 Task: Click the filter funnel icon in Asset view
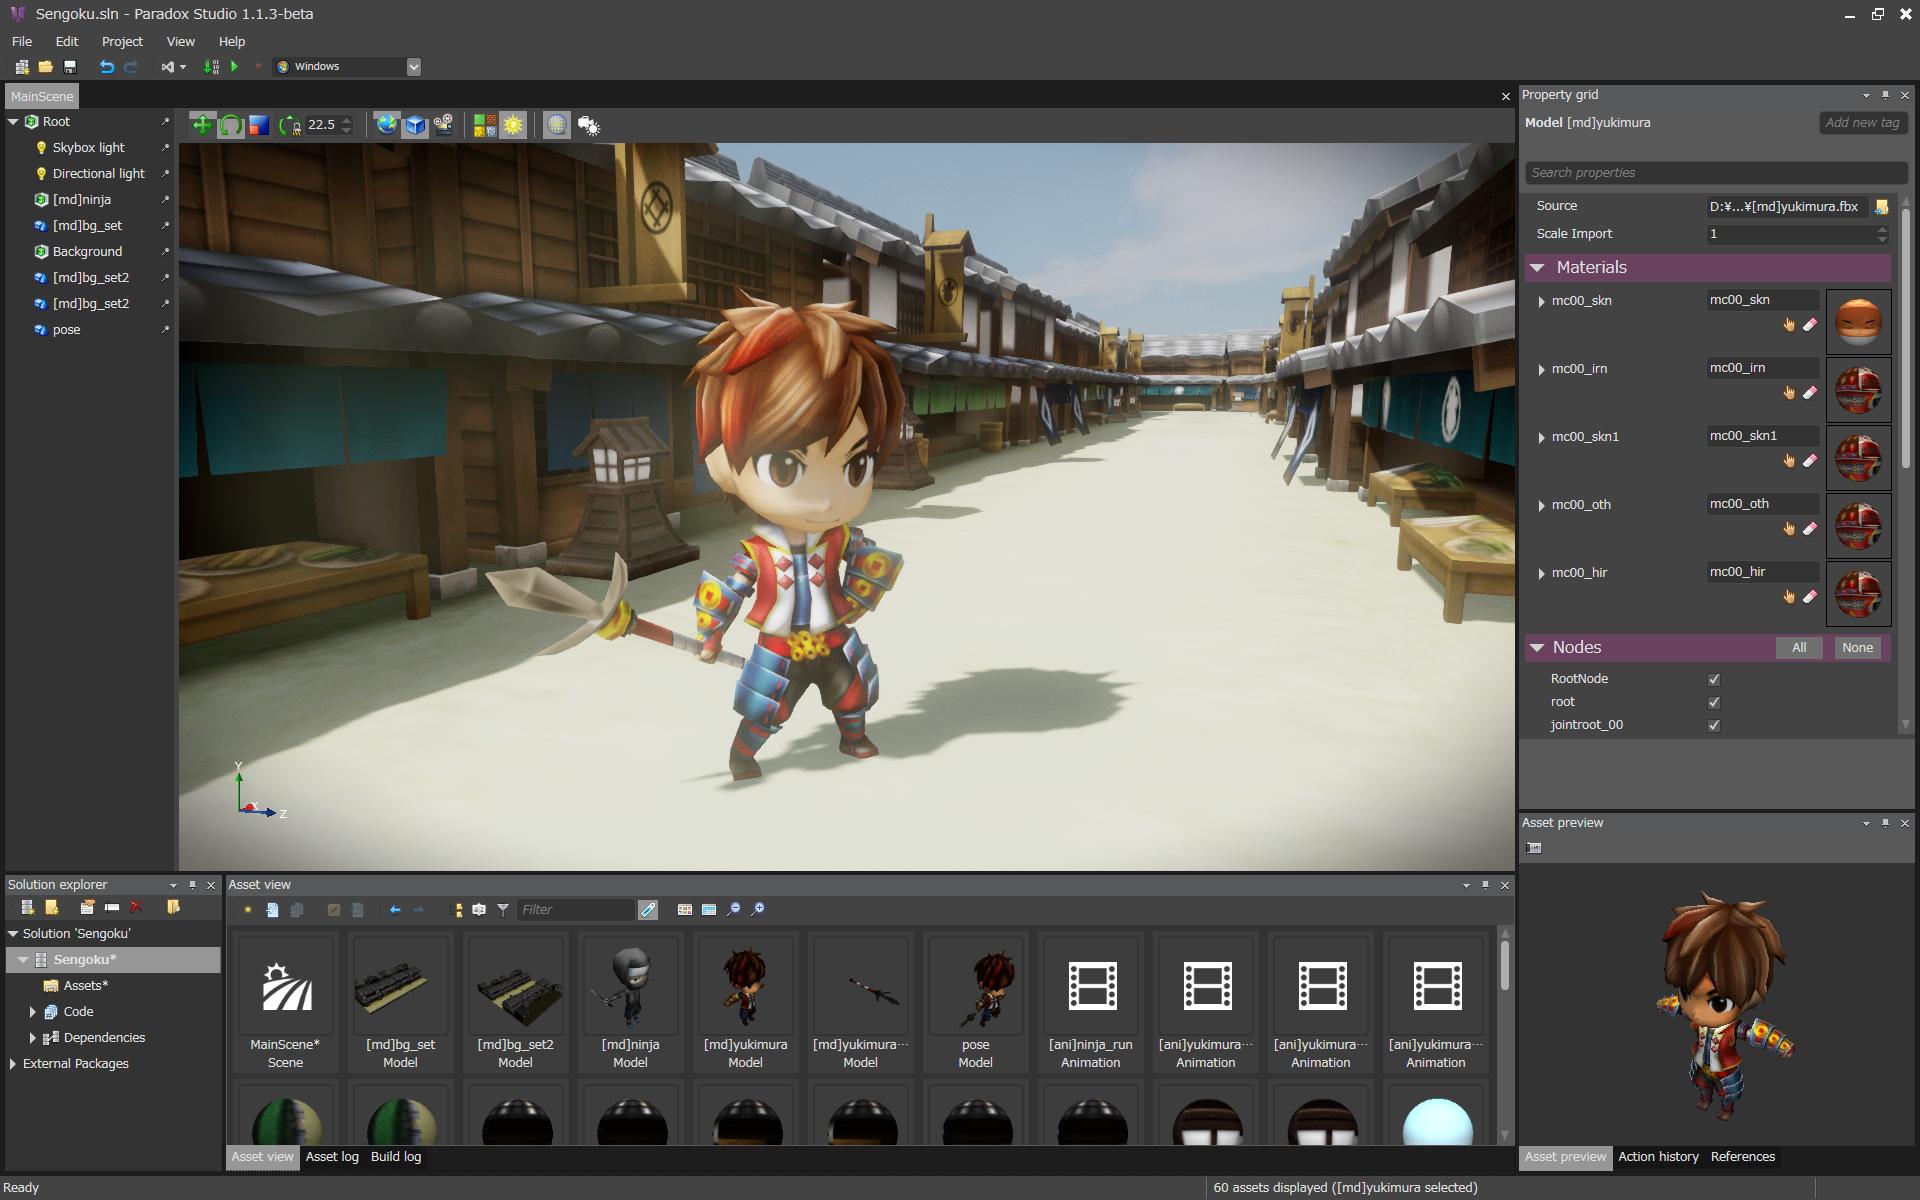point(503,909)
